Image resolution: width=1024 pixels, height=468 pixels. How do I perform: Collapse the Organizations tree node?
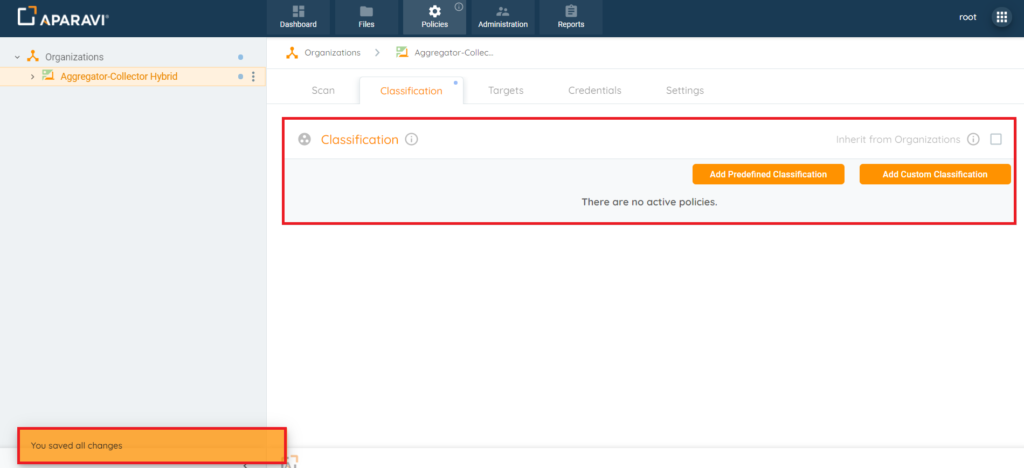18,57
